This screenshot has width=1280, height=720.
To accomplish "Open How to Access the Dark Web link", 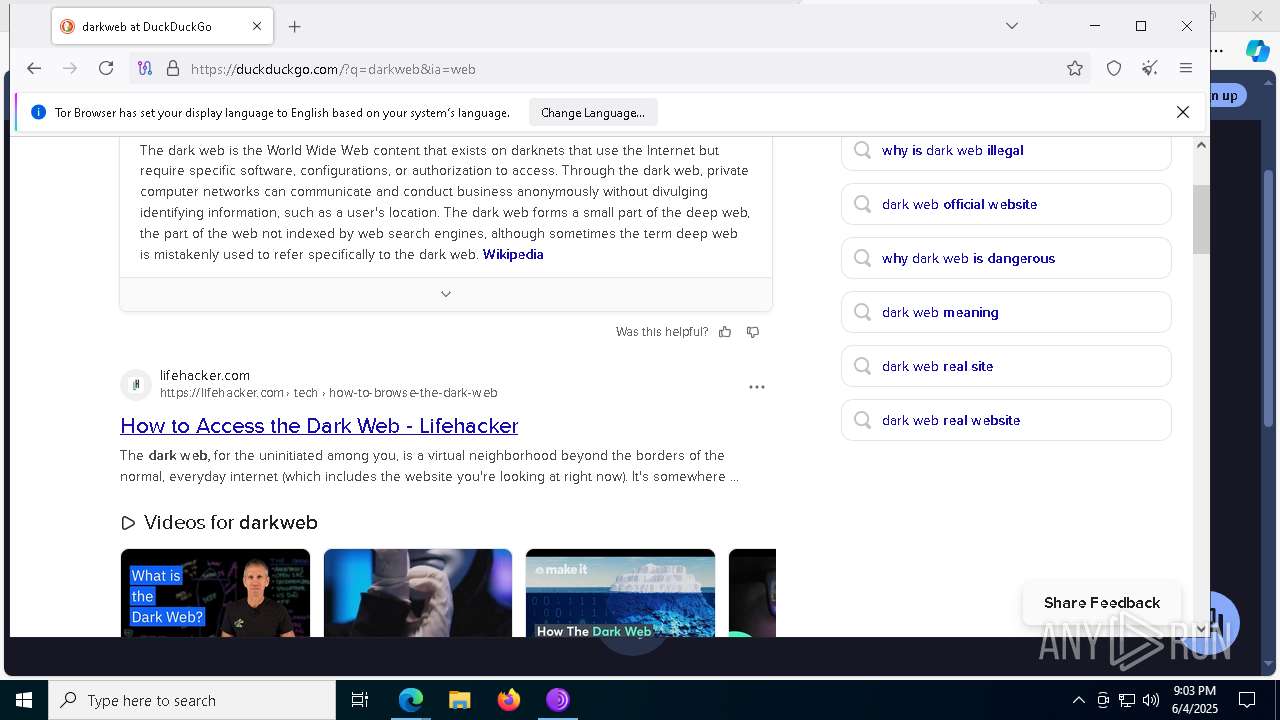I will tap(319, 426).
